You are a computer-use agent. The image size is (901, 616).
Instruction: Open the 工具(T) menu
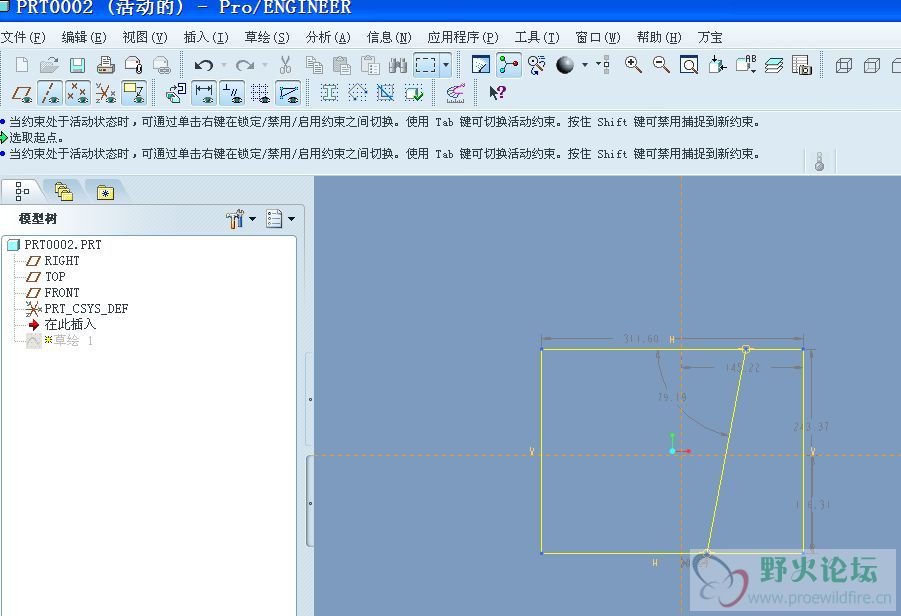tap(537, 37)
